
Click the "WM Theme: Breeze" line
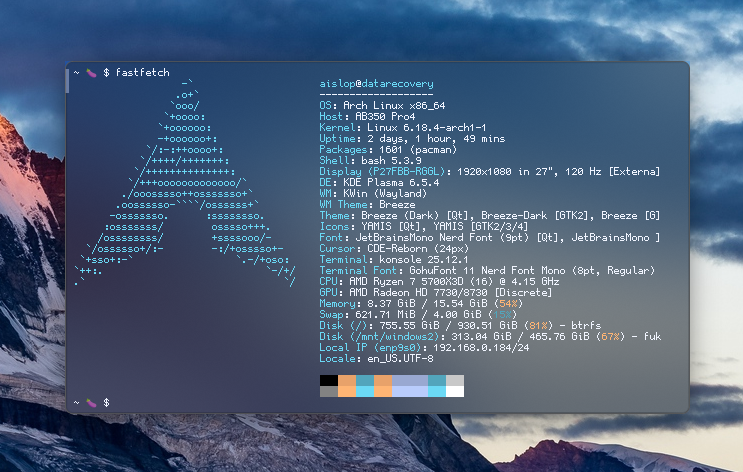pos(367,204)
